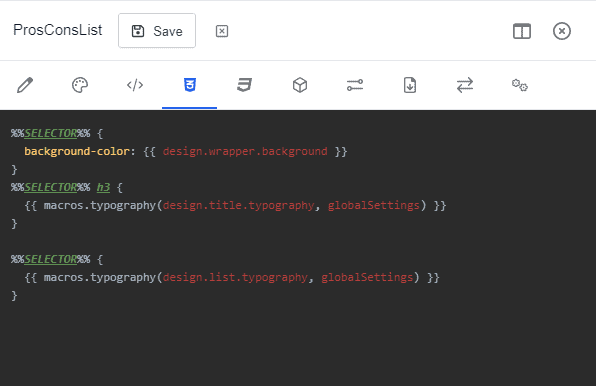Click design.title.typography in the code

[238, 205]
